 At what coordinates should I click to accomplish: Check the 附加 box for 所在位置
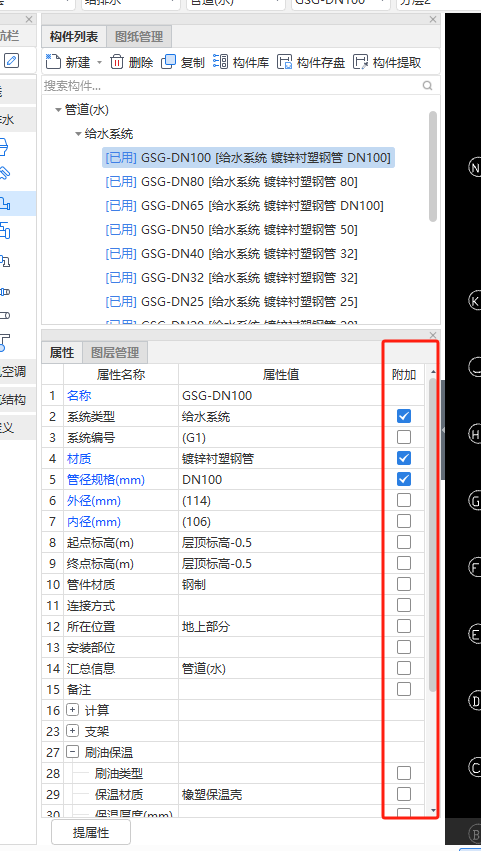[x=403, y=626]
